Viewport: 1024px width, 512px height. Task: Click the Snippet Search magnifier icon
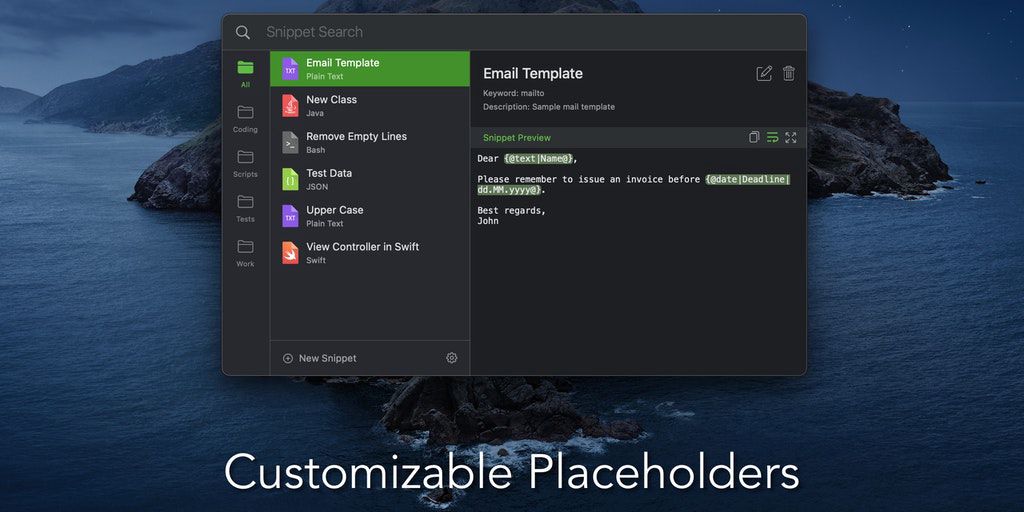point(242,32)
